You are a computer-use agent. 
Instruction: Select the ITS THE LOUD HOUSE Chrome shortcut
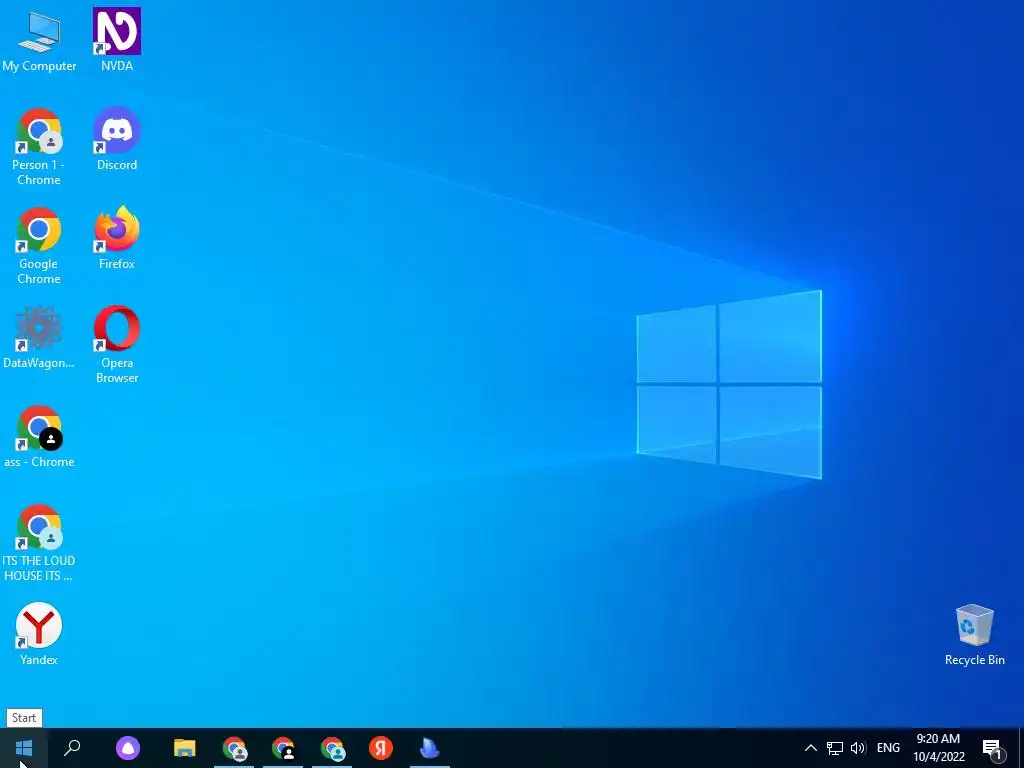[39, 543]
